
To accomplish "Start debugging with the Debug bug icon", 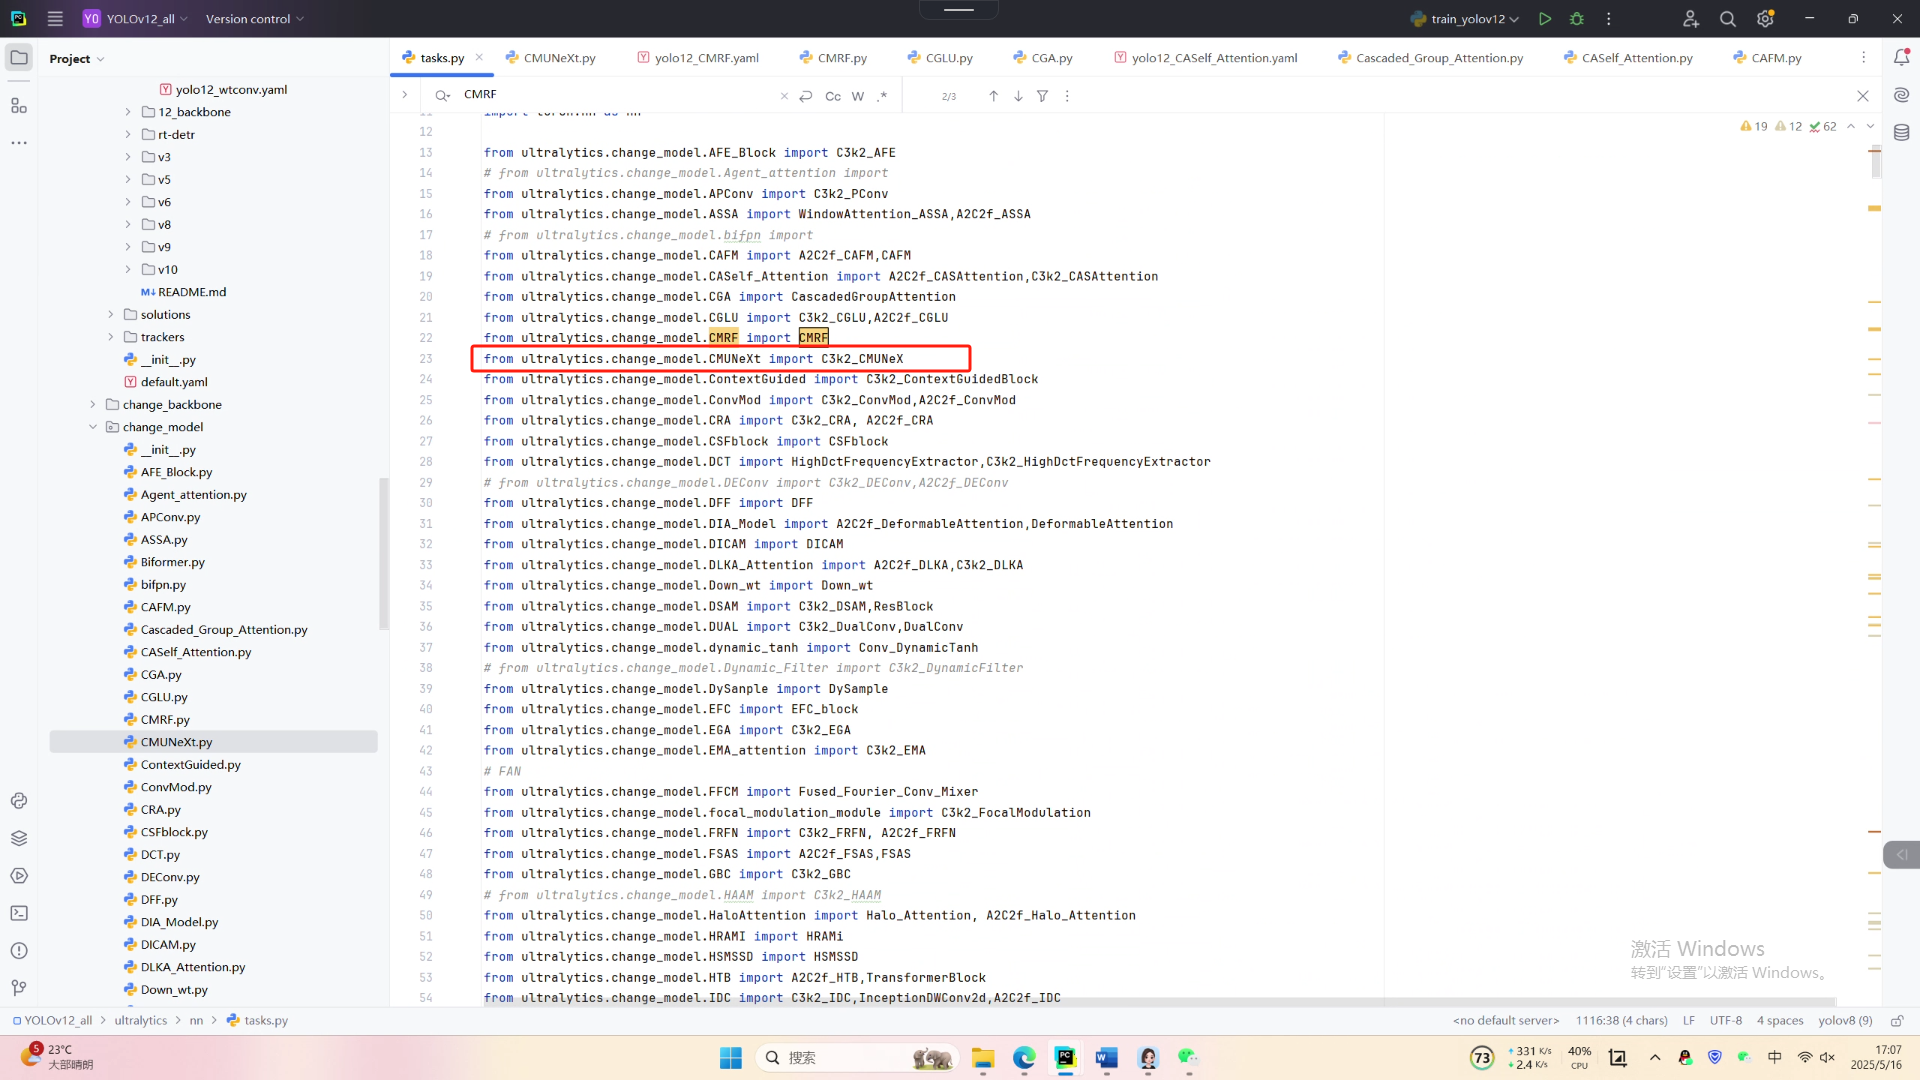I will coord(1577,19).
